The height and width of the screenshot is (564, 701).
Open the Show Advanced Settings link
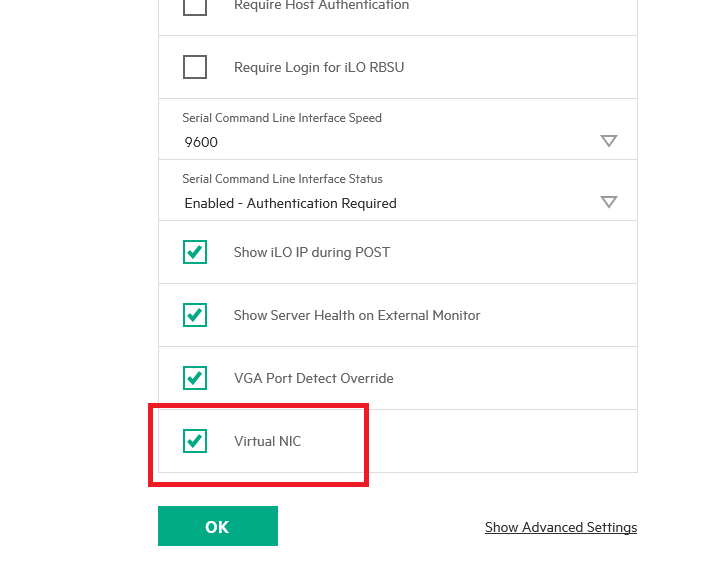pyautogui.click(x=560, y=527)
